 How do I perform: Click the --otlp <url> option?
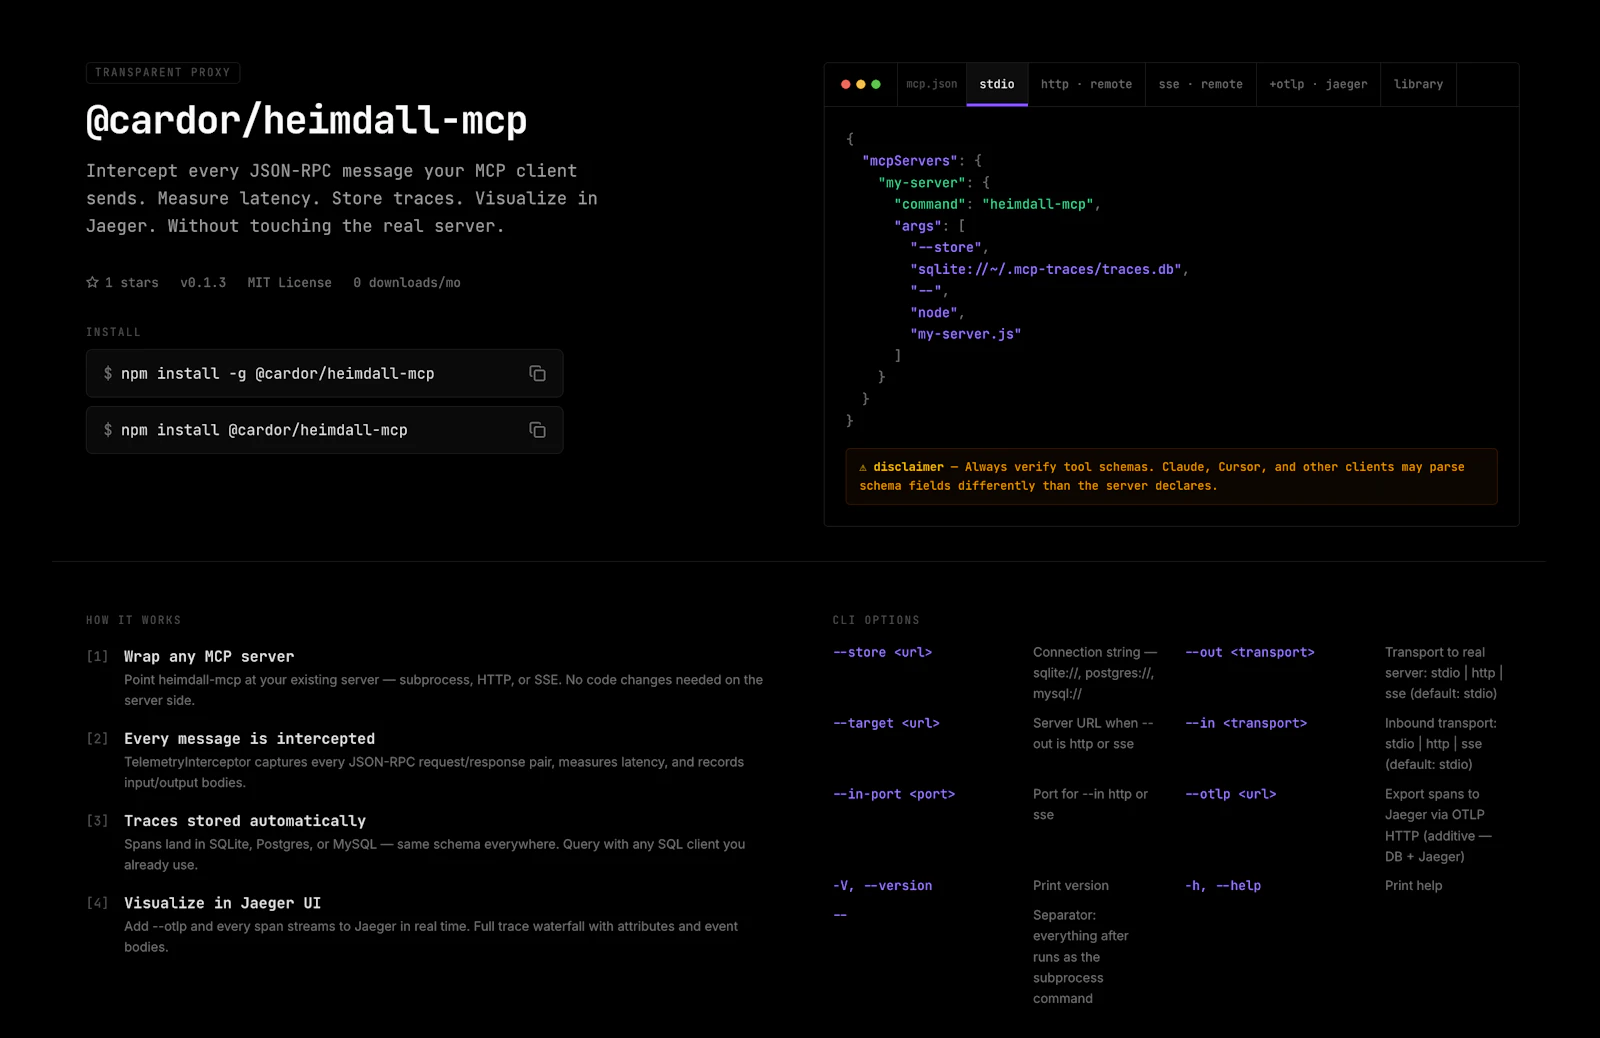[x=1231, y=794]
